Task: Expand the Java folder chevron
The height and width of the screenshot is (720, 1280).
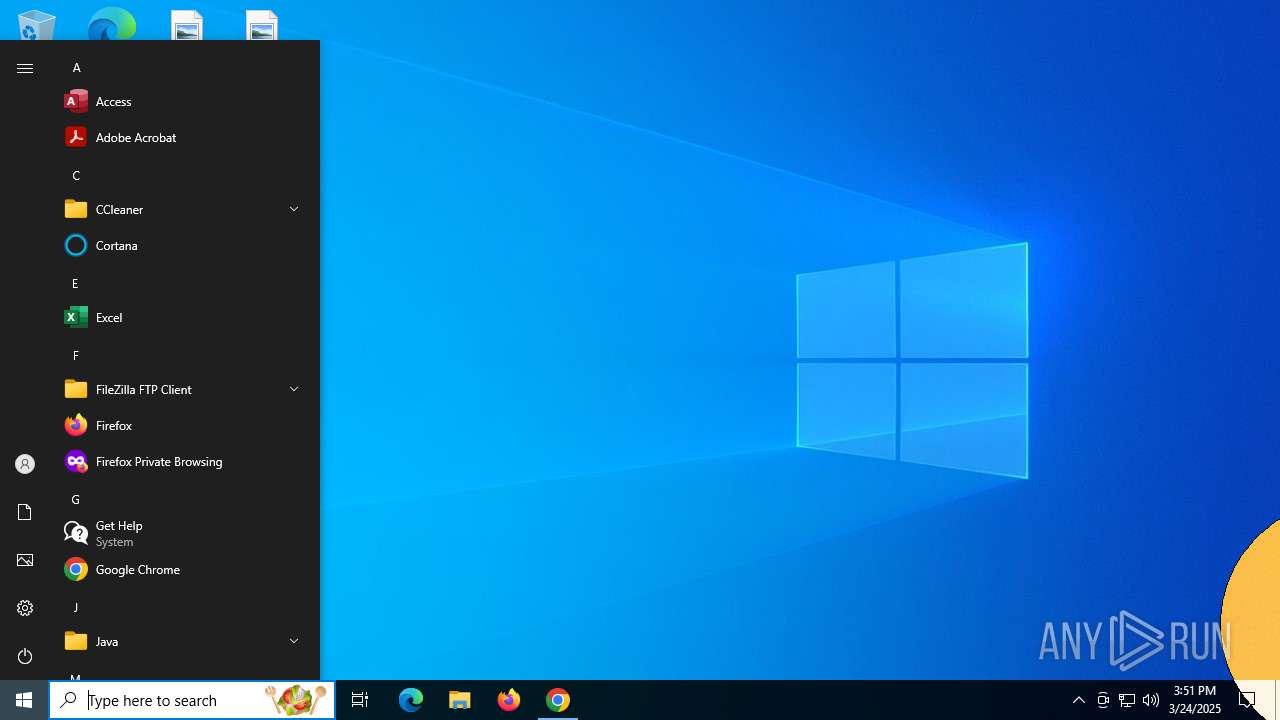Action: click(294, 641)
